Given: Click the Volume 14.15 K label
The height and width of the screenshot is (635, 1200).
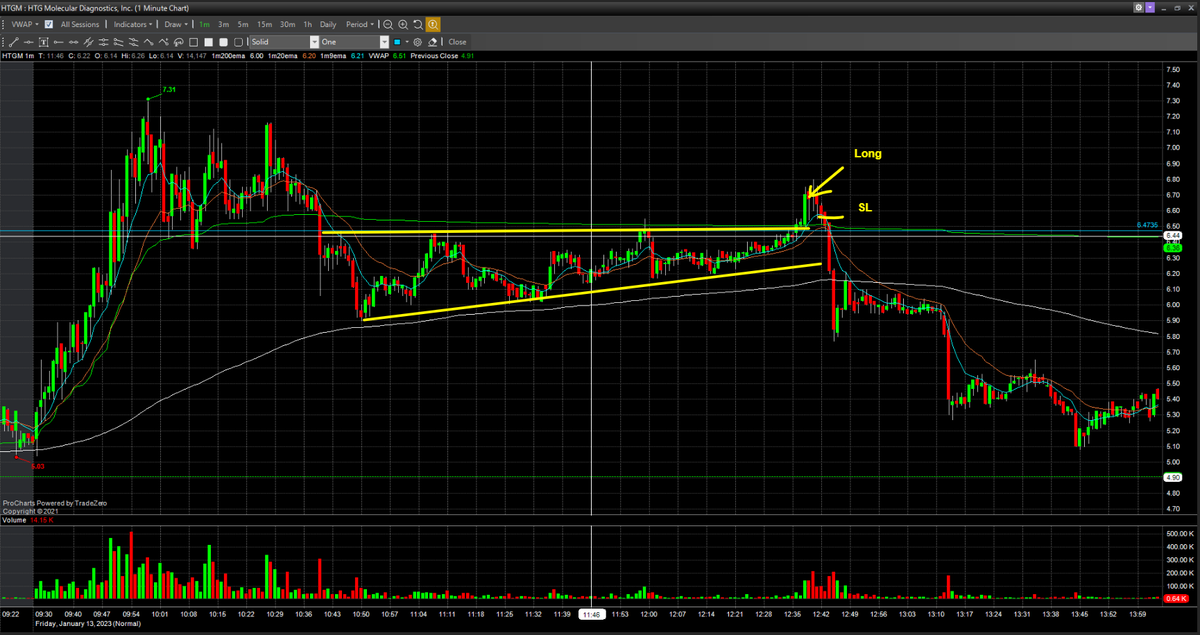Looking at the screenshot, I should (x=28, y=520).
